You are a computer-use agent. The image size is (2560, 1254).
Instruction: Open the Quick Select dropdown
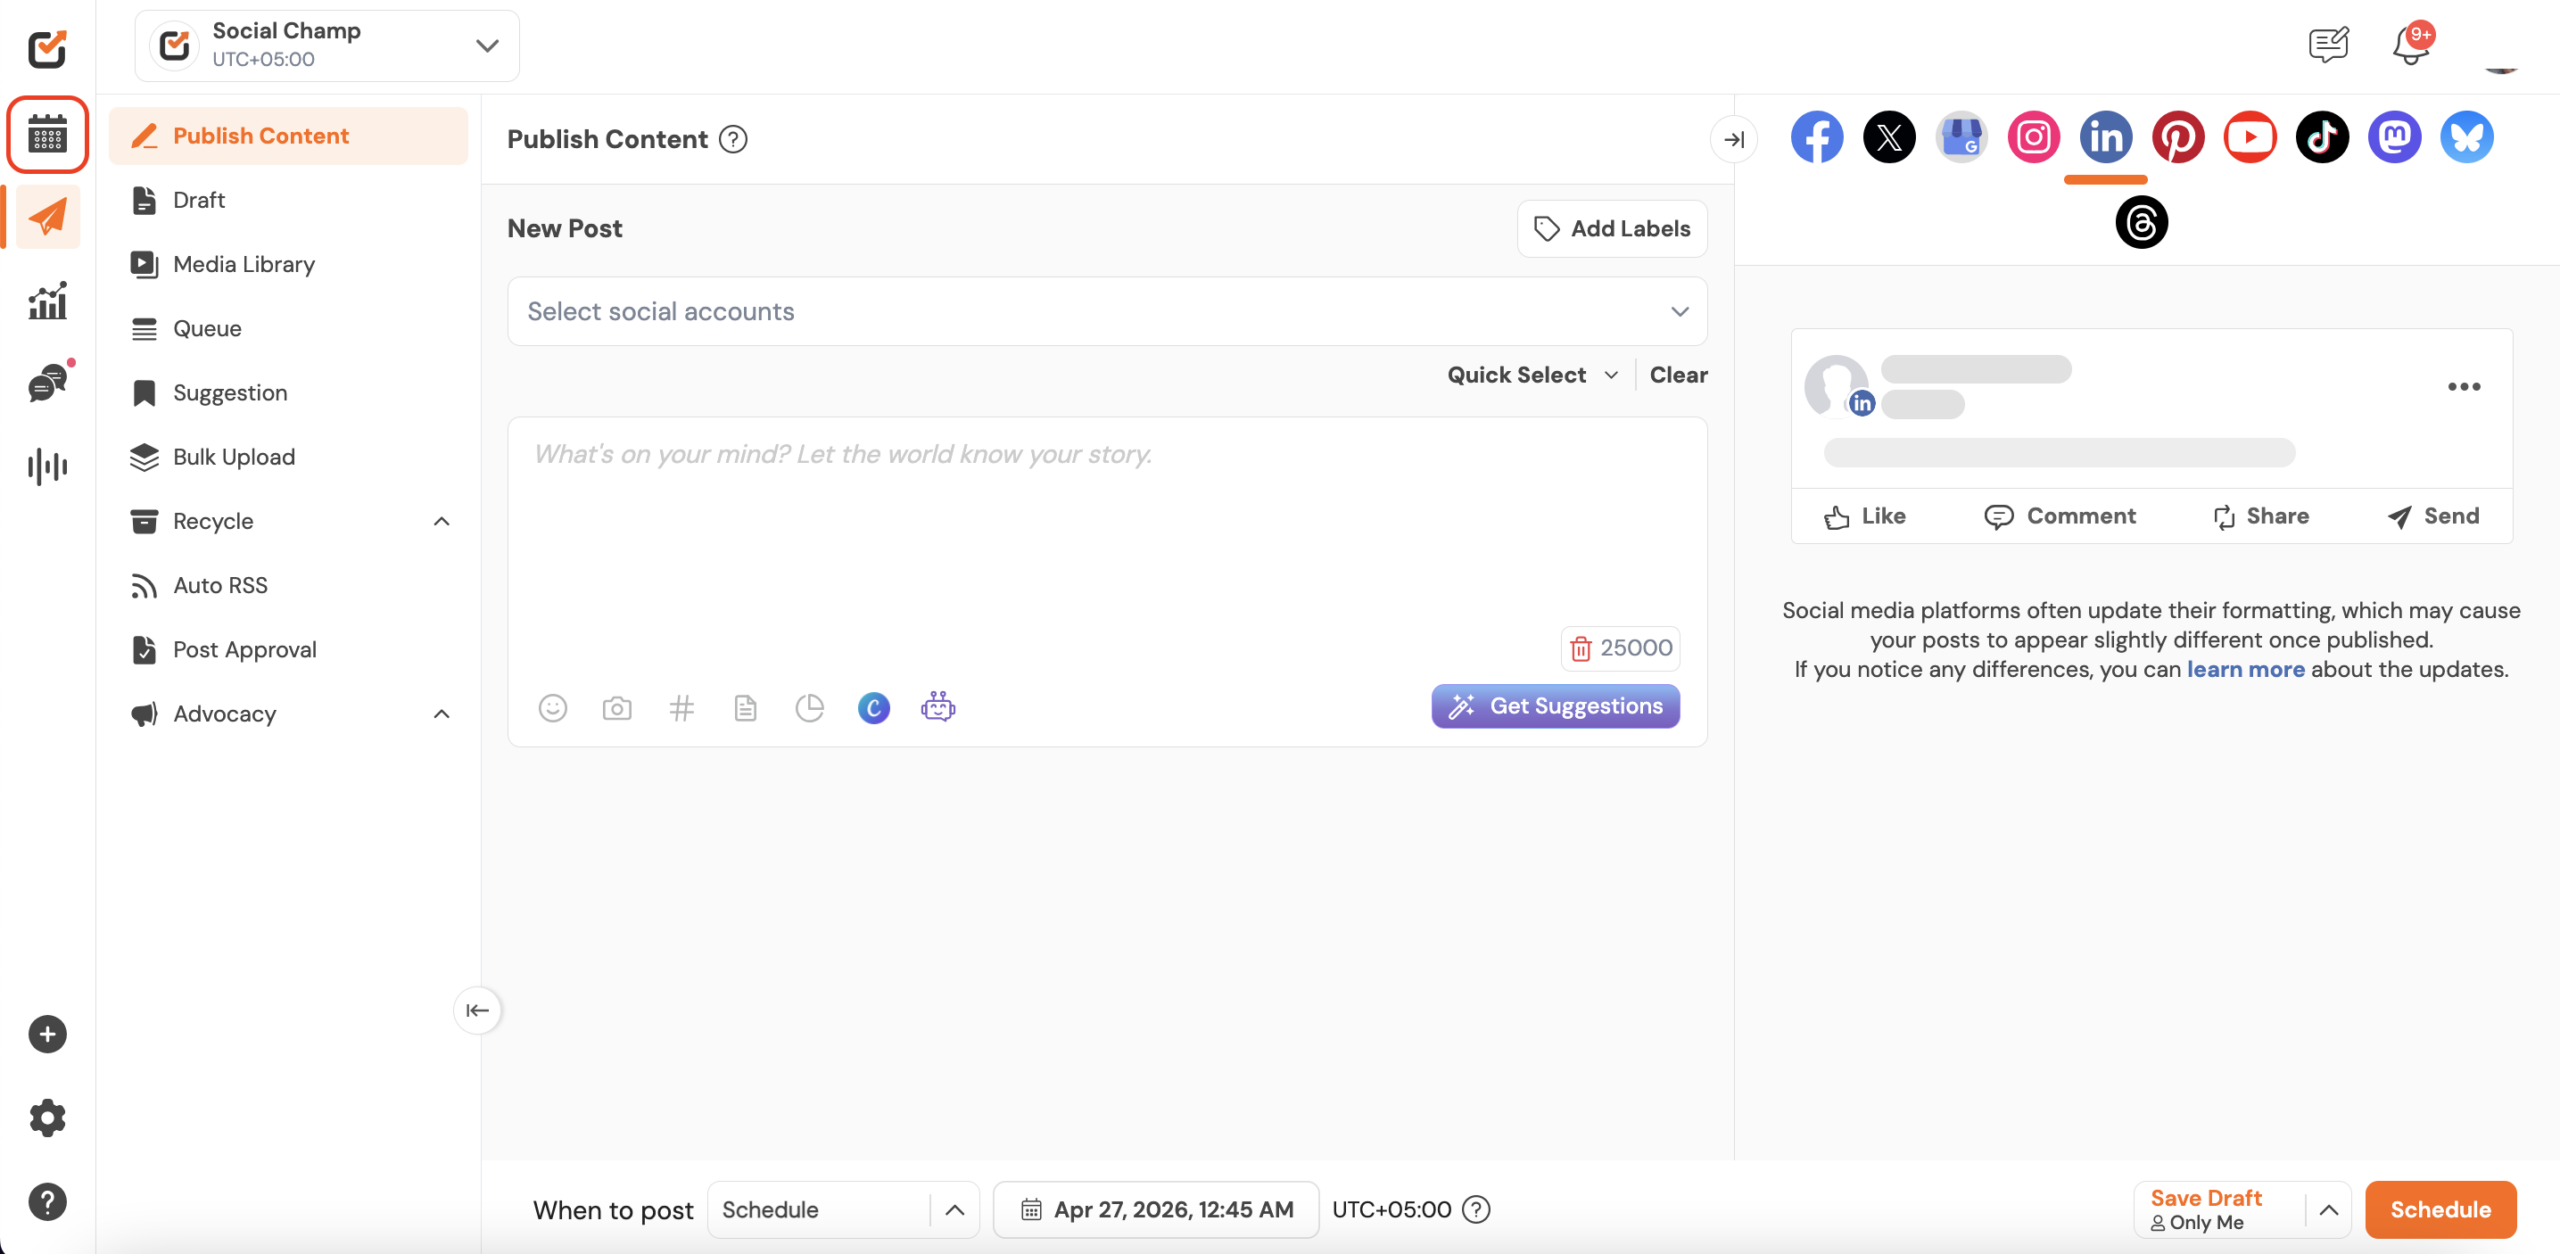1532,375
